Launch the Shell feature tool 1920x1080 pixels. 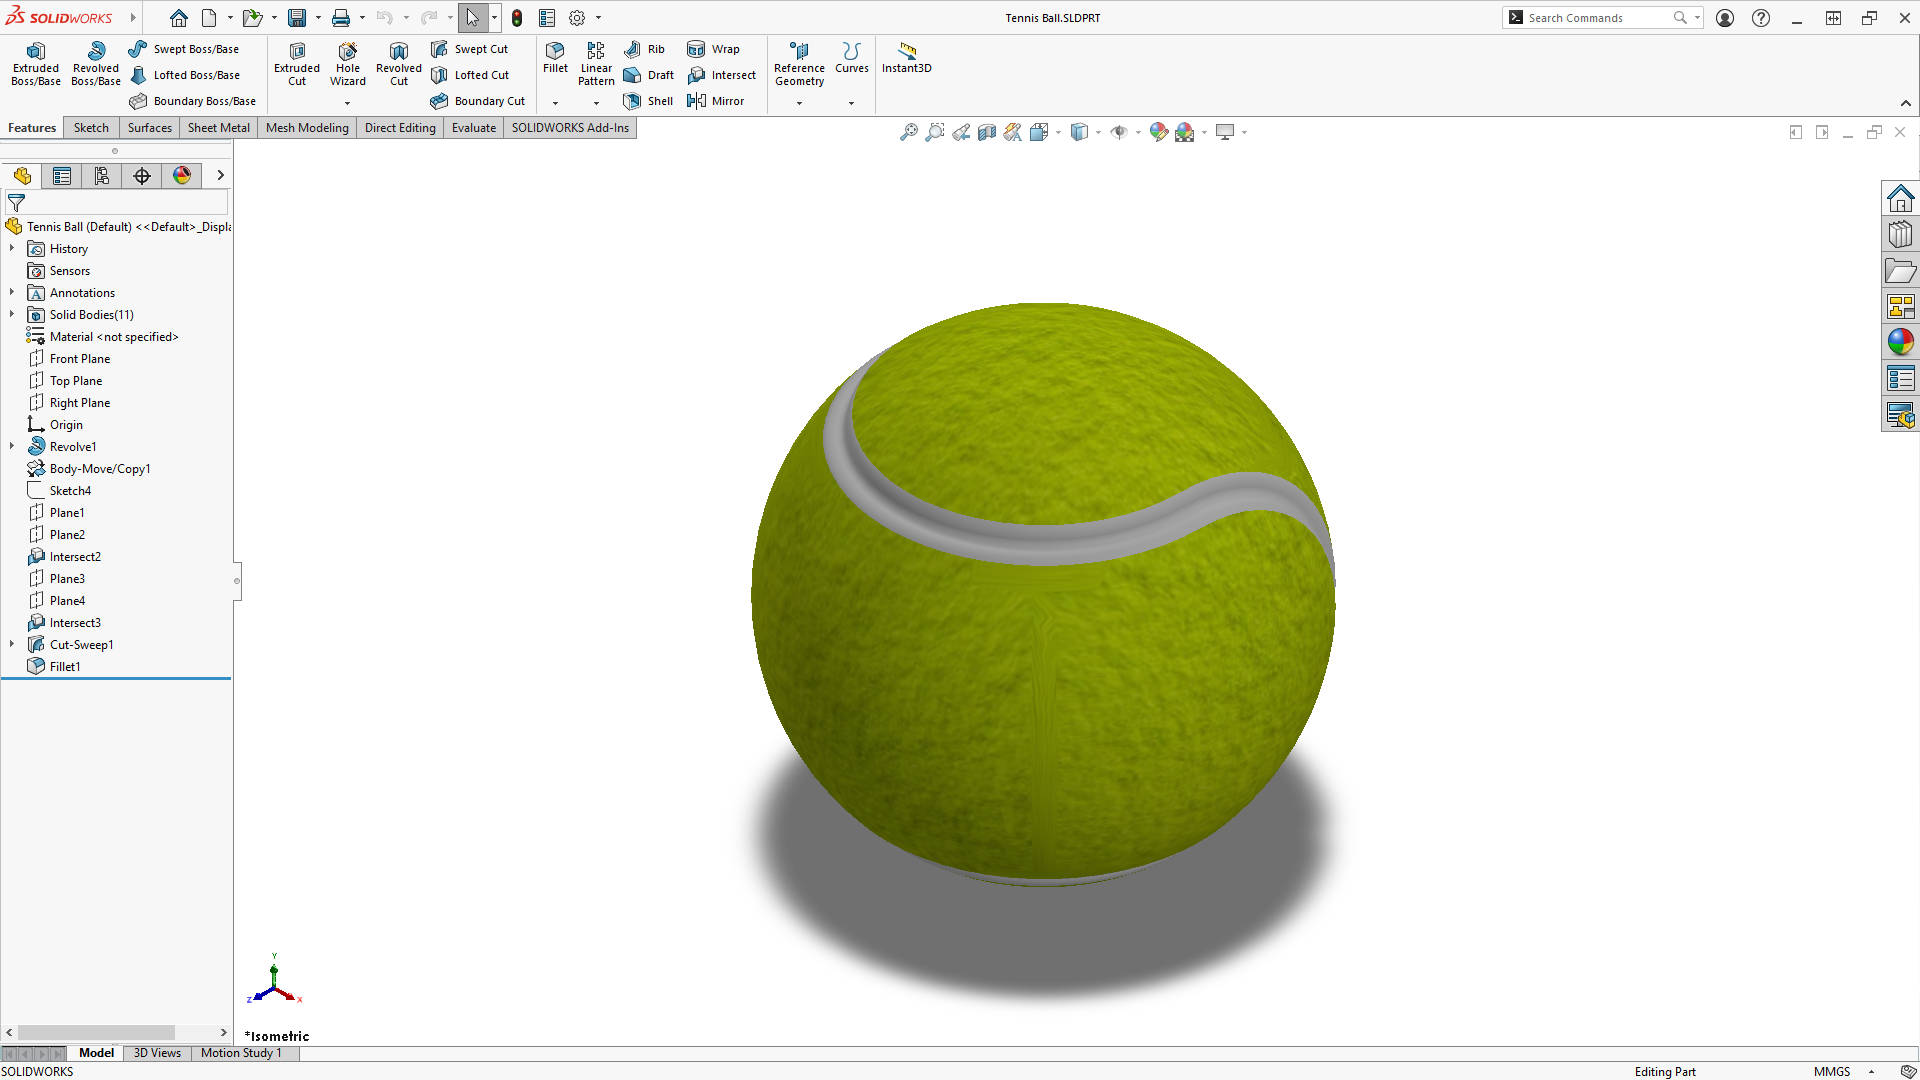pos(648,100)
